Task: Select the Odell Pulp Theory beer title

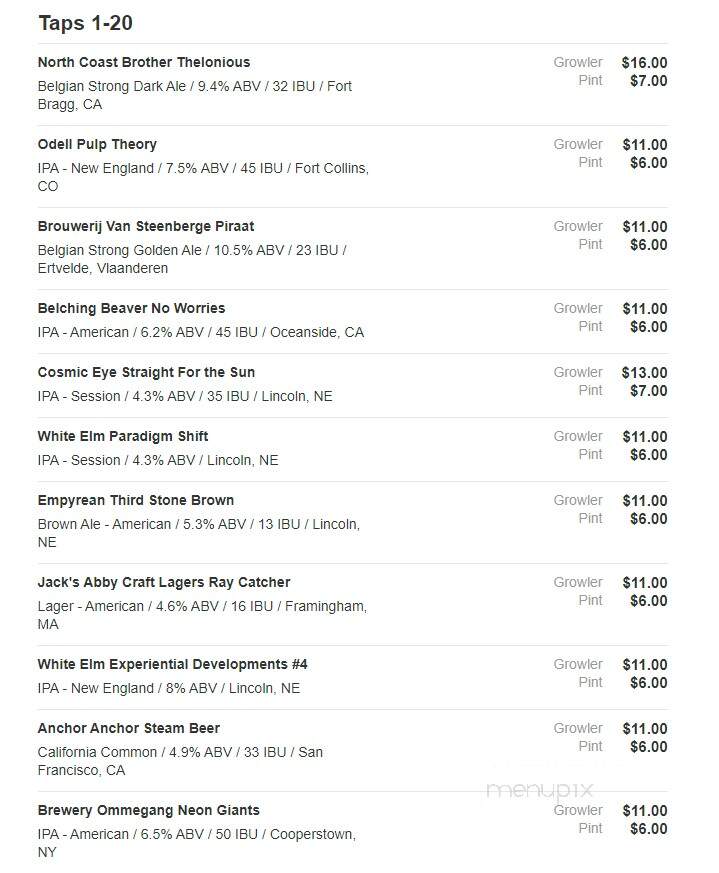Action: pyautogui.click(x=97, y=144)
